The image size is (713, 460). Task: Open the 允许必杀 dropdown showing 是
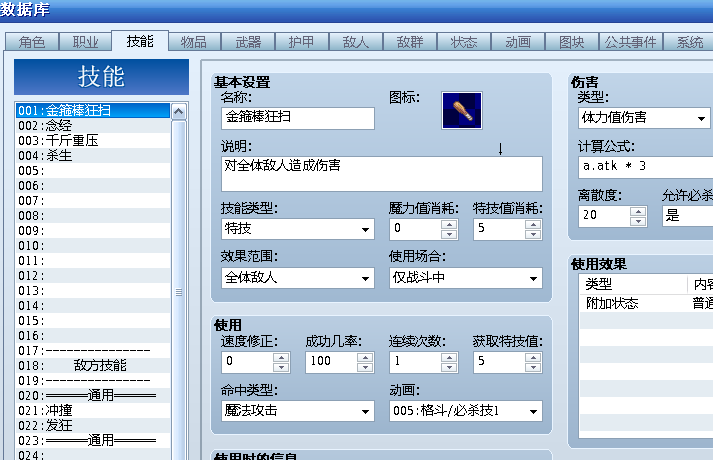click(x=688, y=216)
